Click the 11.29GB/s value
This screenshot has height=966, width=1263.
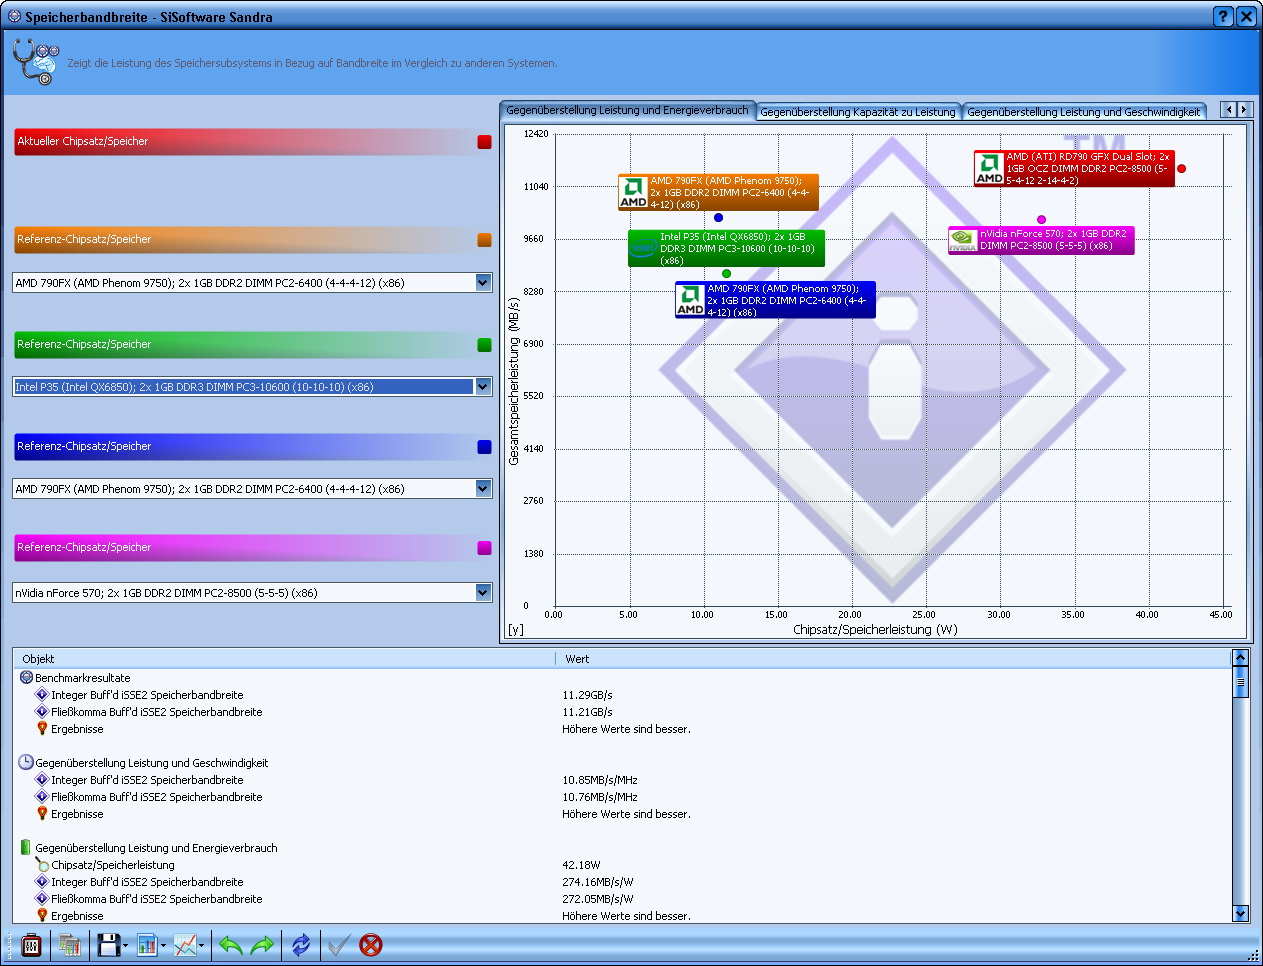tap(587, 695)
